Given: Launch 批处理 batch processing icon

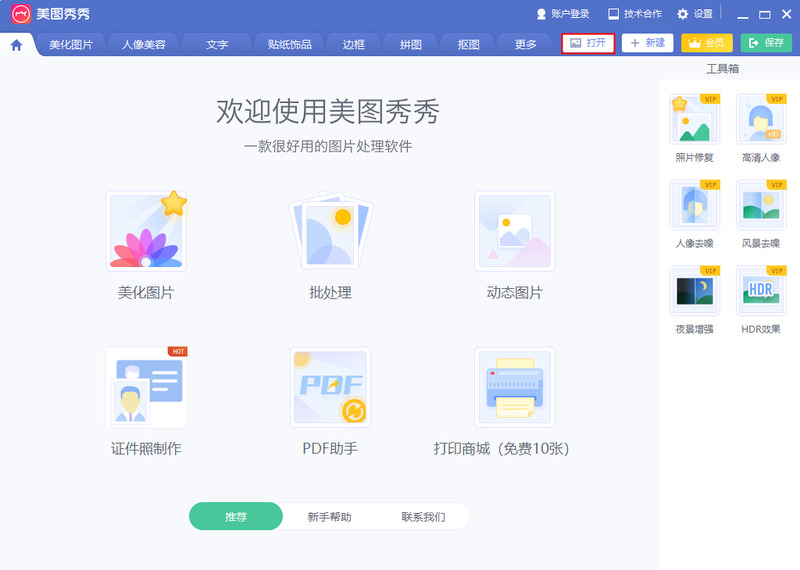Looking at the screenshot, I should 331,231.
